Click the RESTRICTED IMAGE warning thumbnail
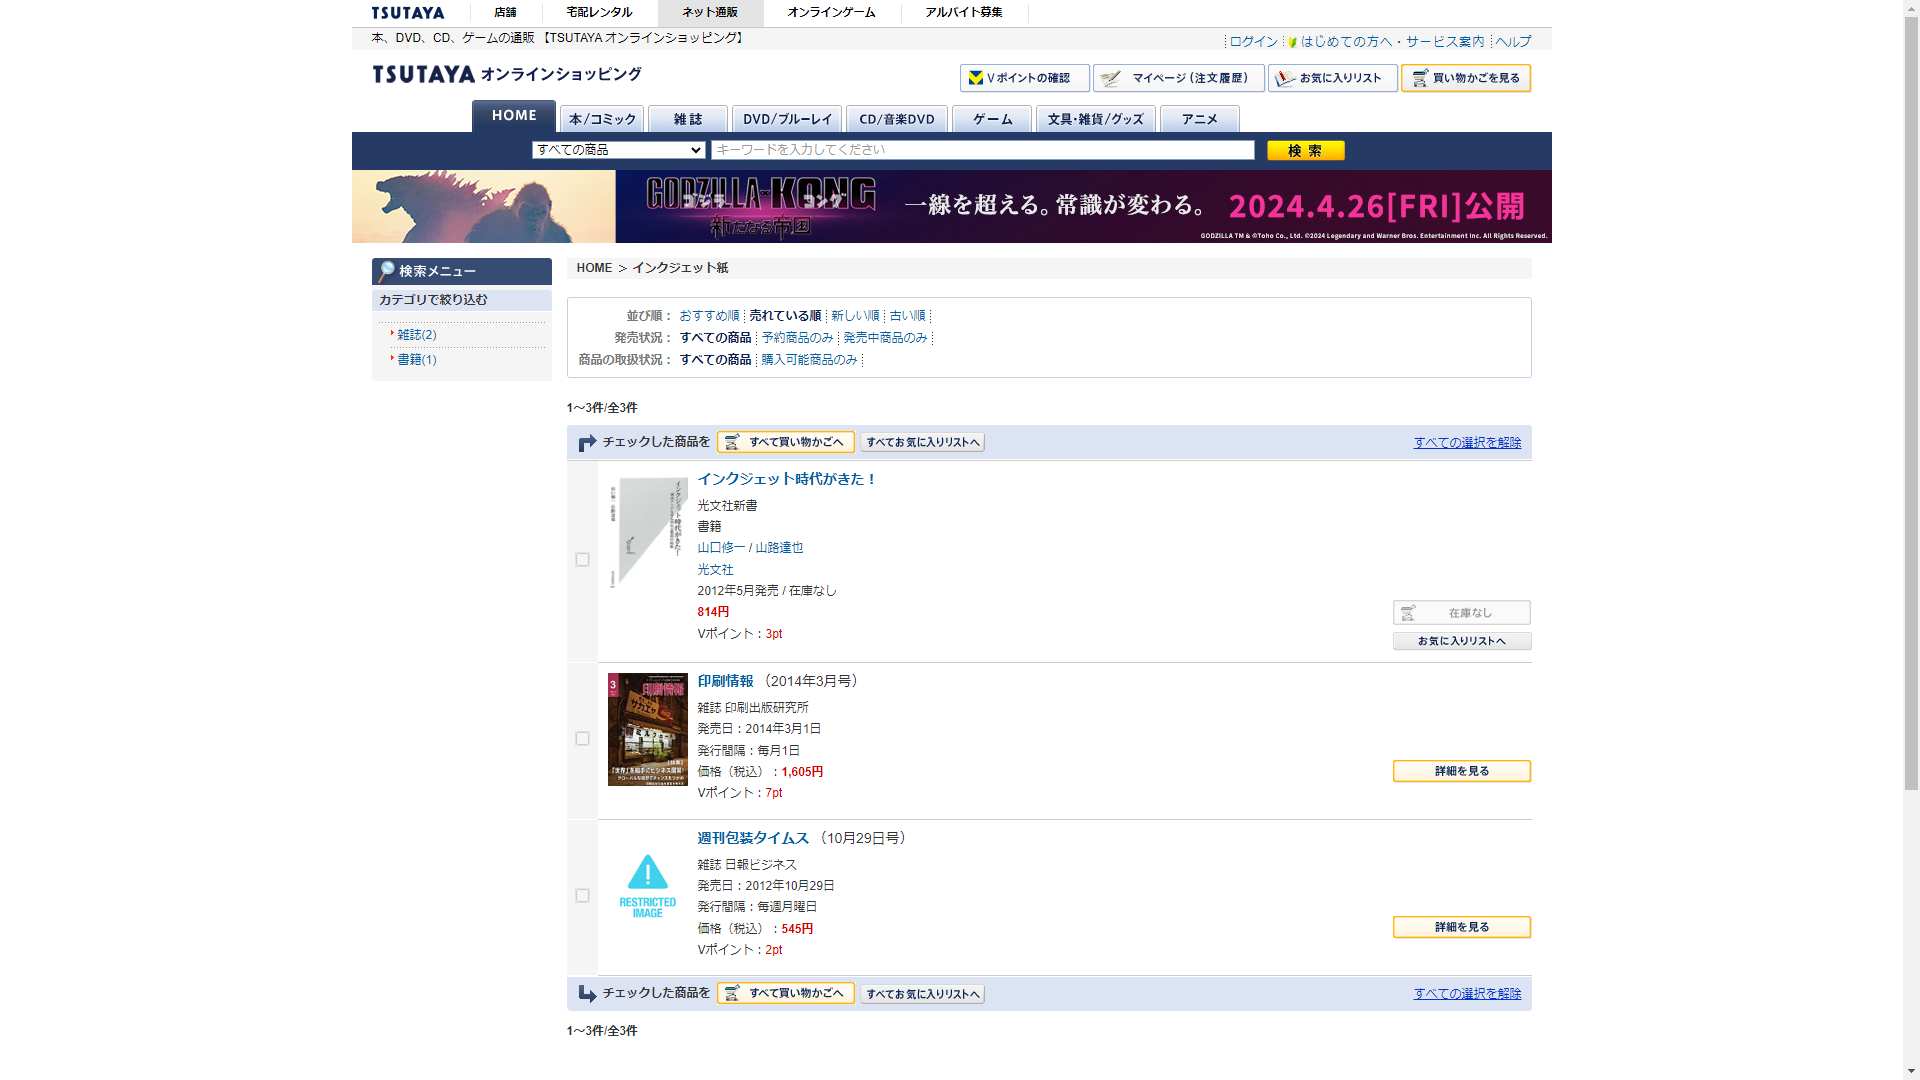The width and height of the screenshot is (1920, 1080). point(647,886)
